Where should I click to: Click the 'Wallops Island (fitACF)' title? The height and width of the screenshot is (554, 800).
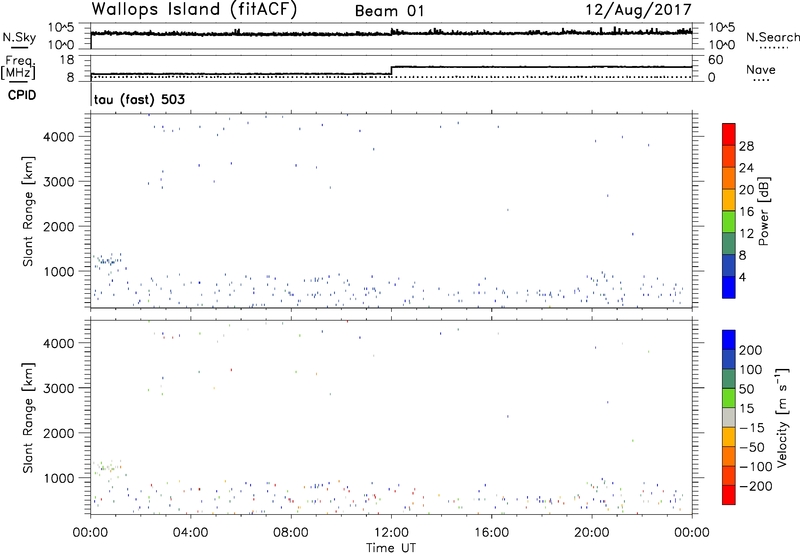194,9
